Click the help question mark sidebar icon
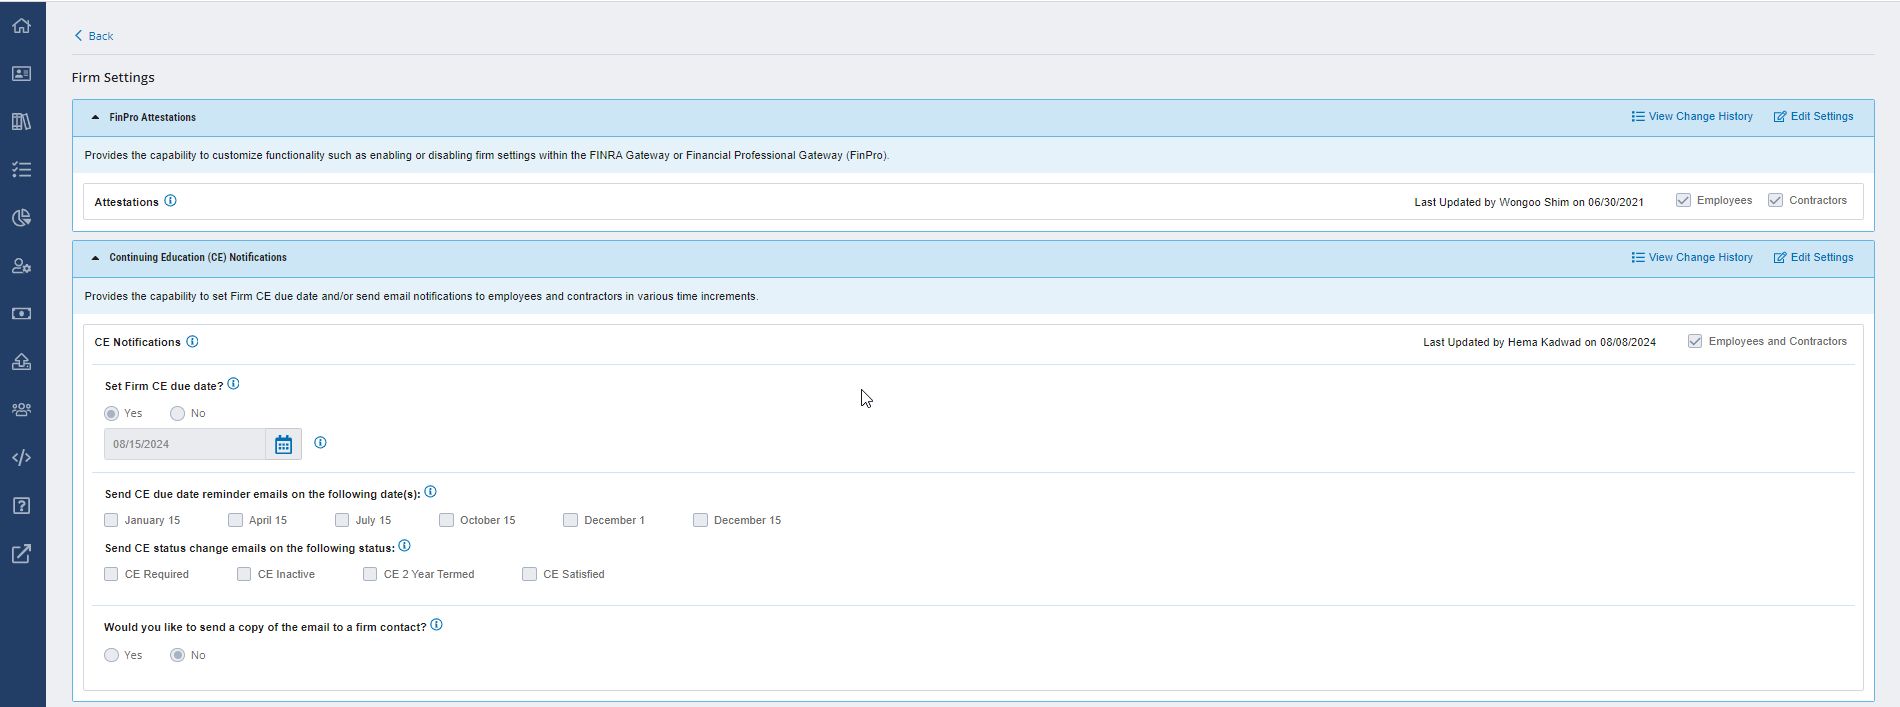This screenshot has width=1900, height=707. [21, 506]
